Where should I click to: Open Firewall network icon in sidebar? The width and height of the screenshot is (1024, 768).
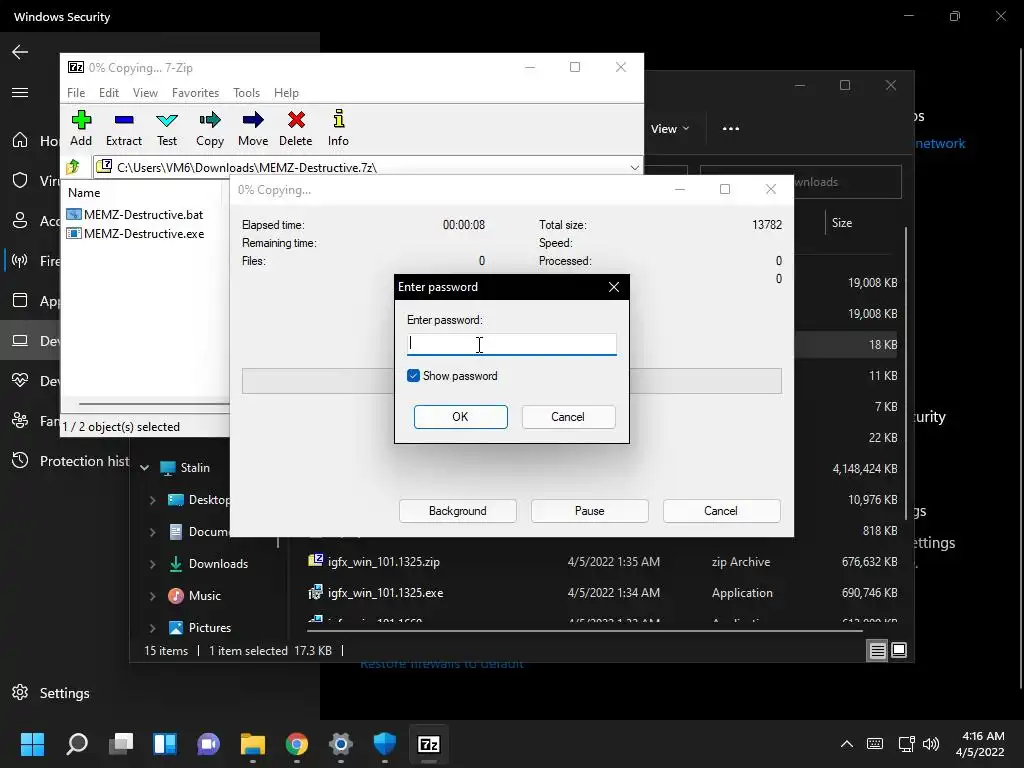pyautogui.click(x=20, y=261)
